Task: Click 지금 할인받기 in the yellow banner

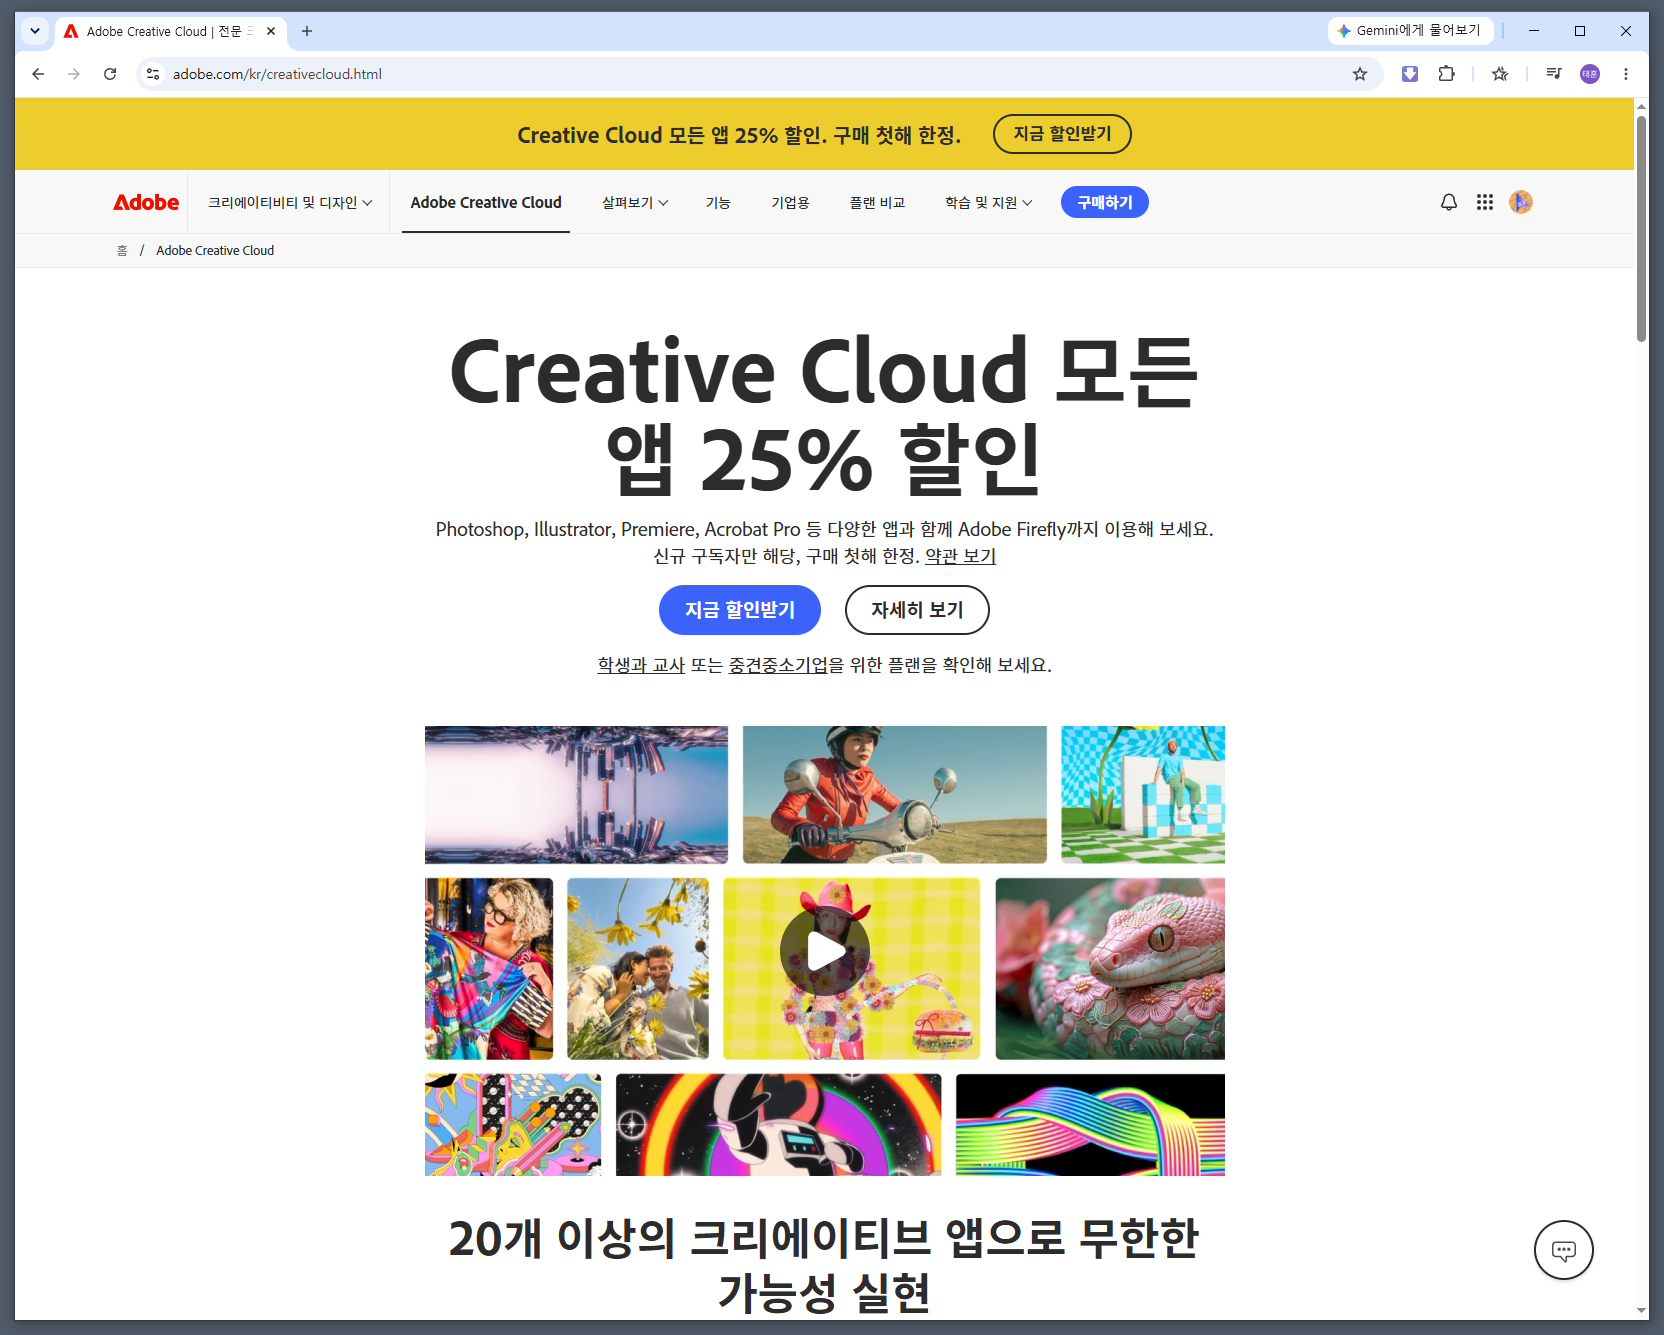Action: click(1062, 134)
